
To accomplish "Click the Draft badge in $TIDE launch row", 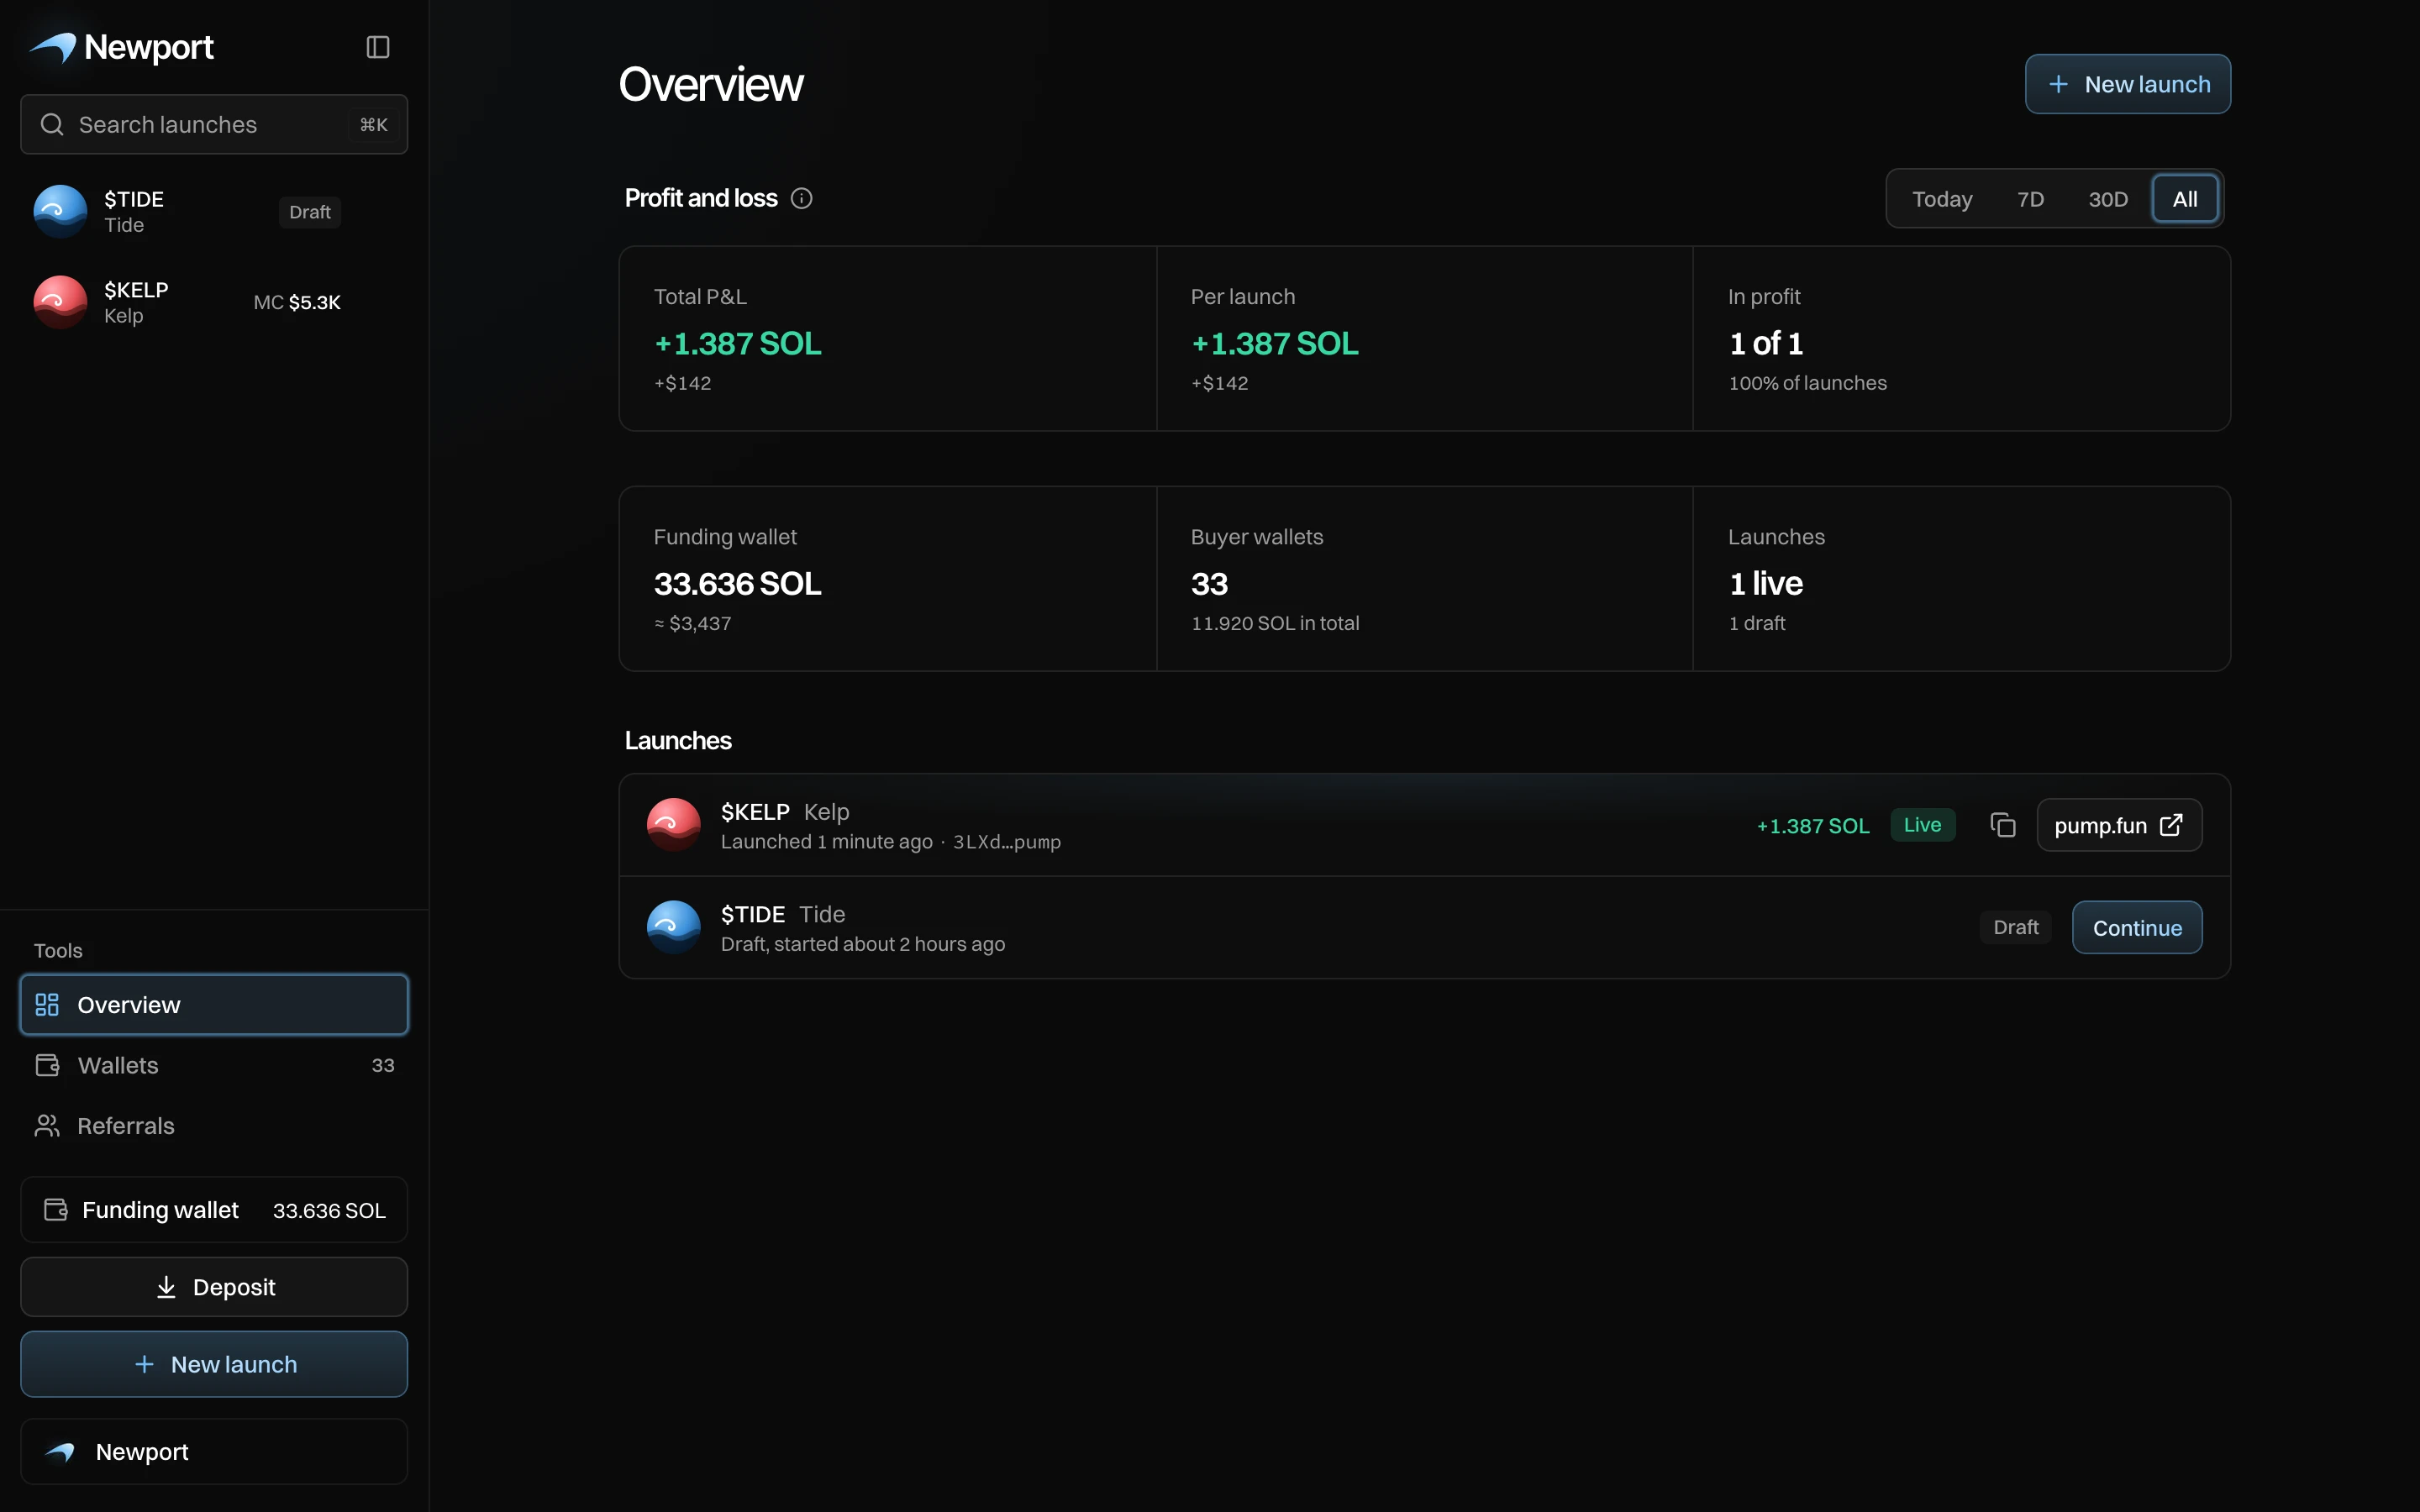I will 2015,927.
